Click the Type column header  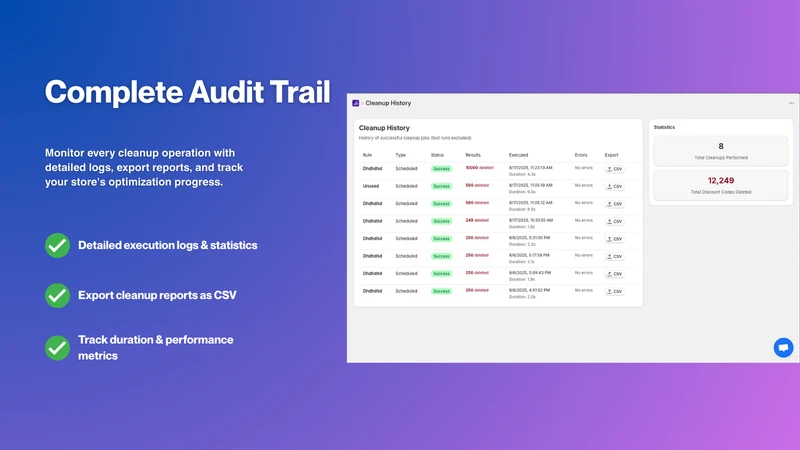(x=401, y=155)
